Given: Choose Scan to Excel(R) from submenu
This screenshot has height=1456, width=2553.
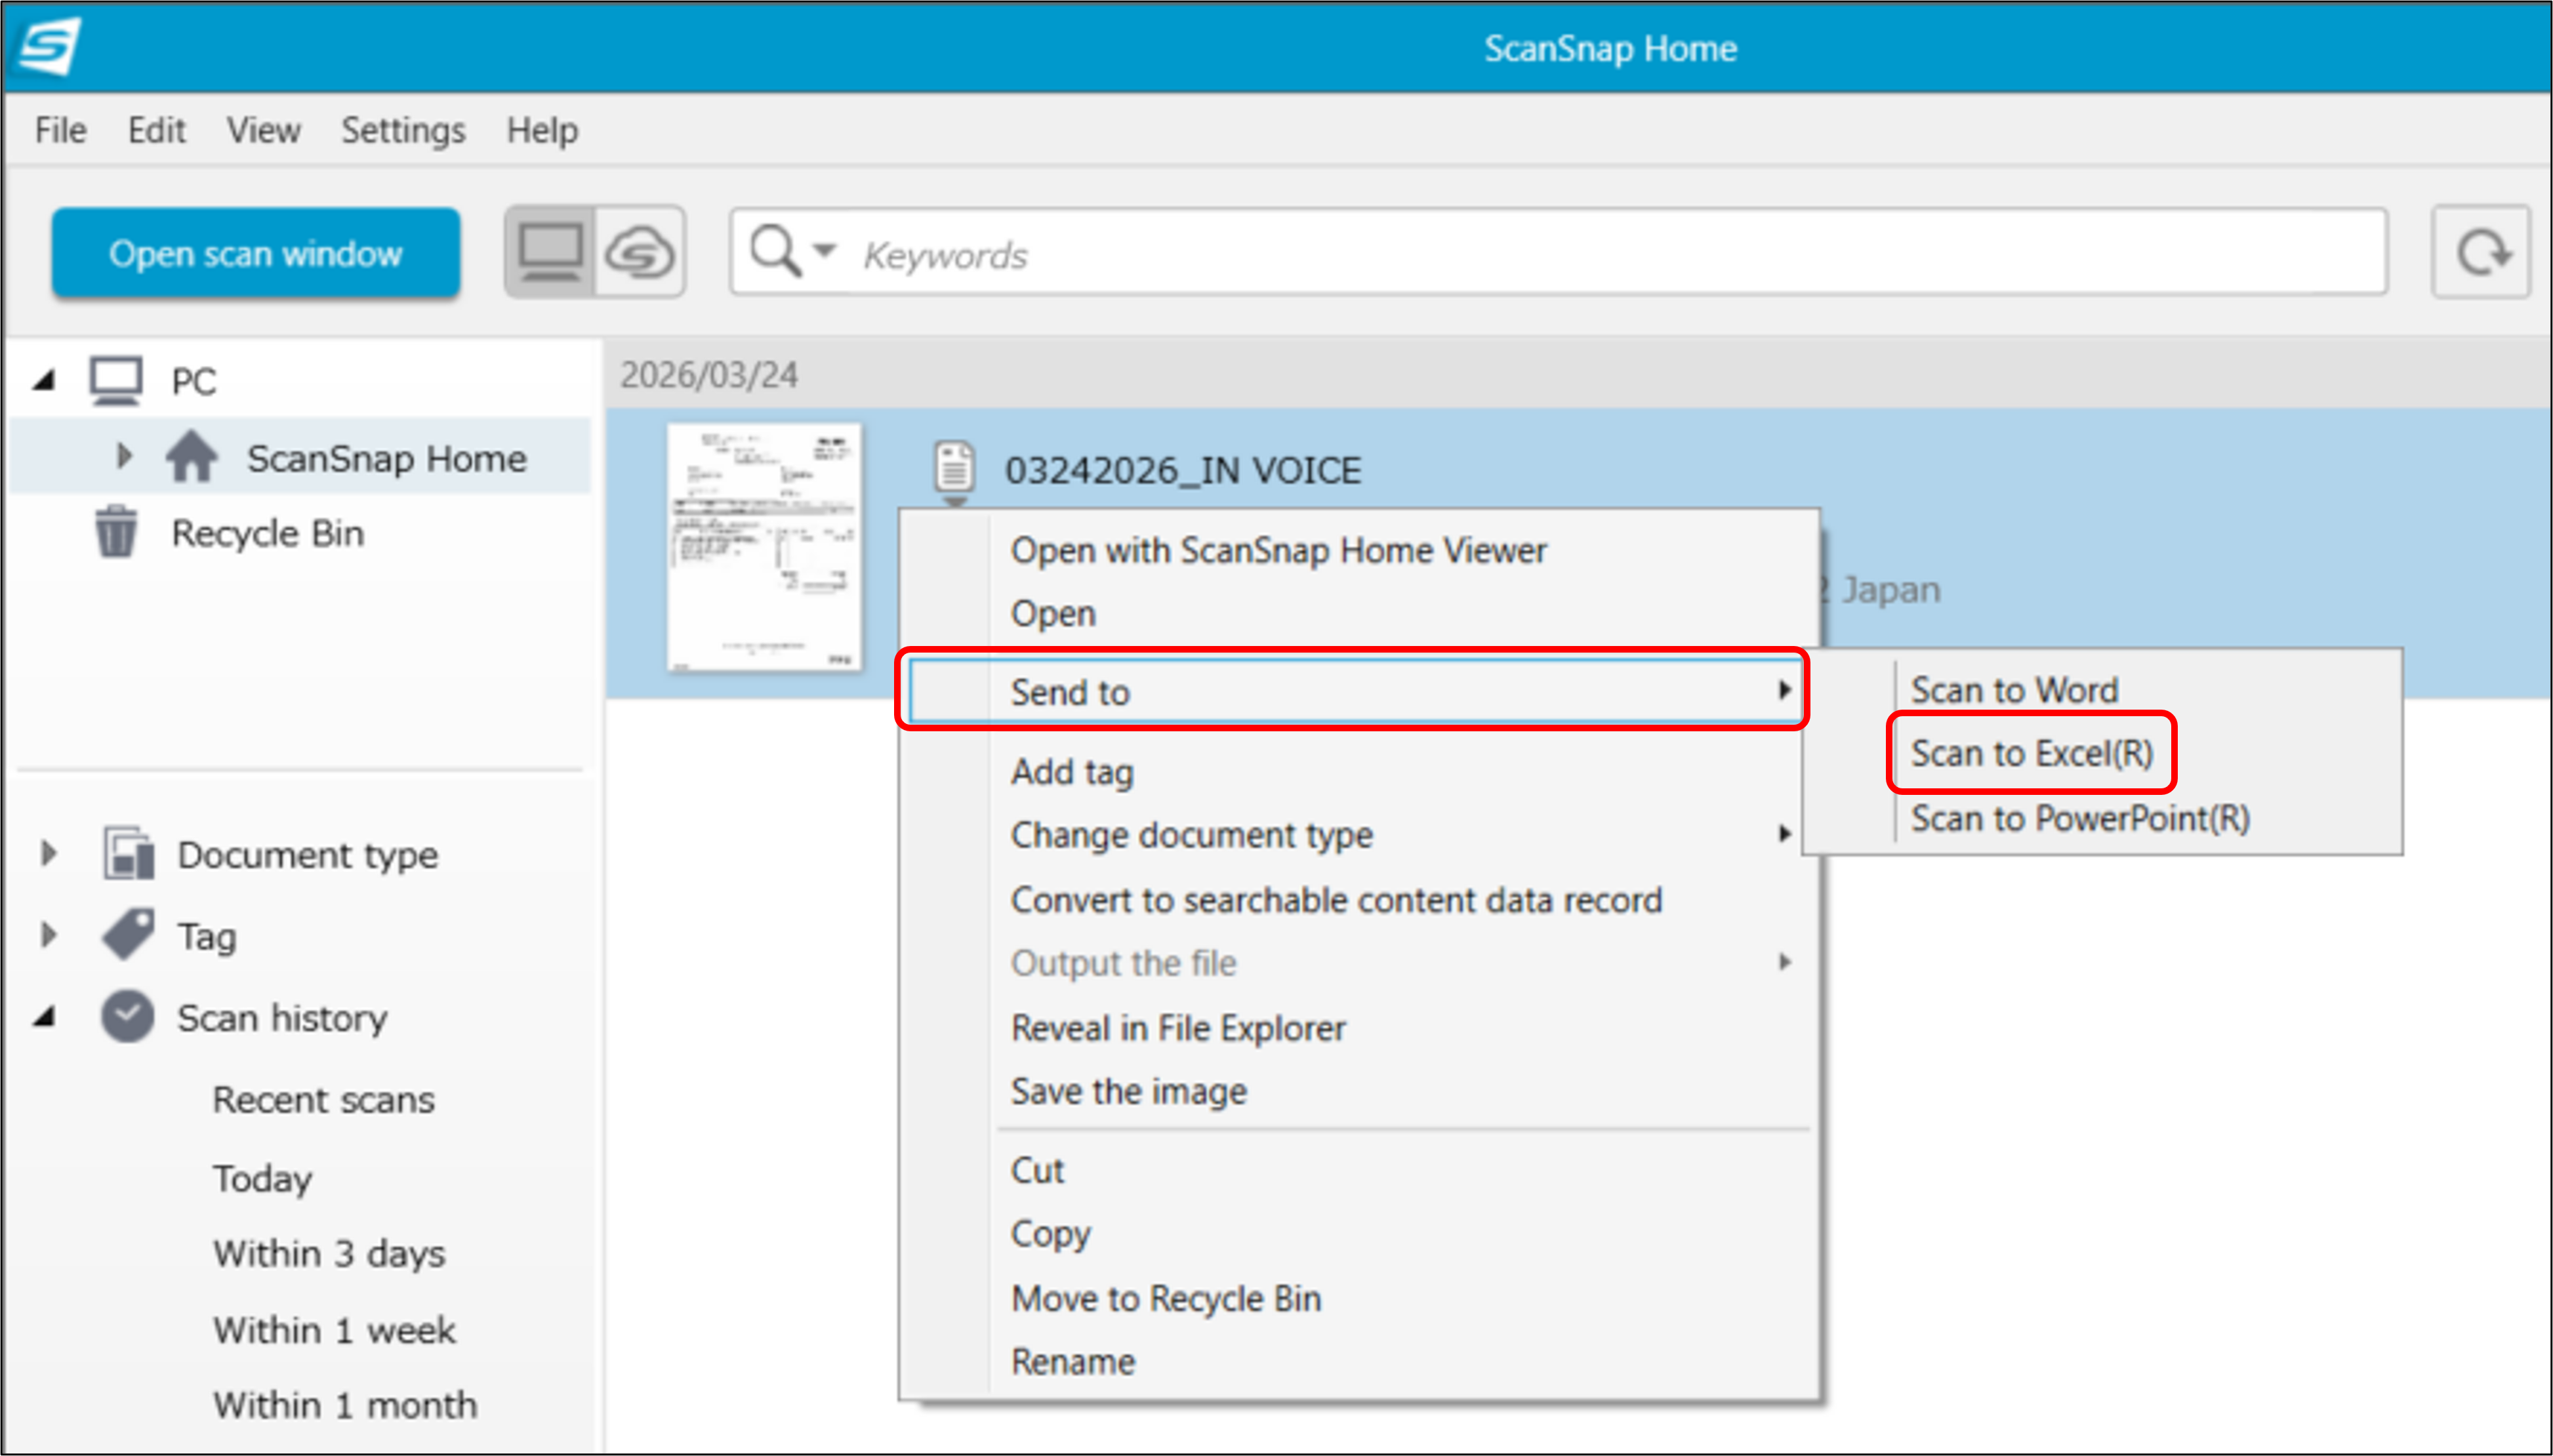Looking at the screenshot, I should click(x=2031, y=753).
